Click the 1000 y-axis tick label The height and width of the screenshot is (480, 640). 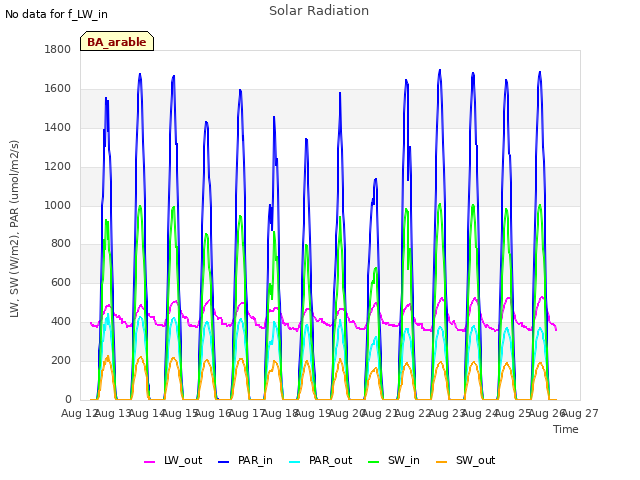click(58, 205)
